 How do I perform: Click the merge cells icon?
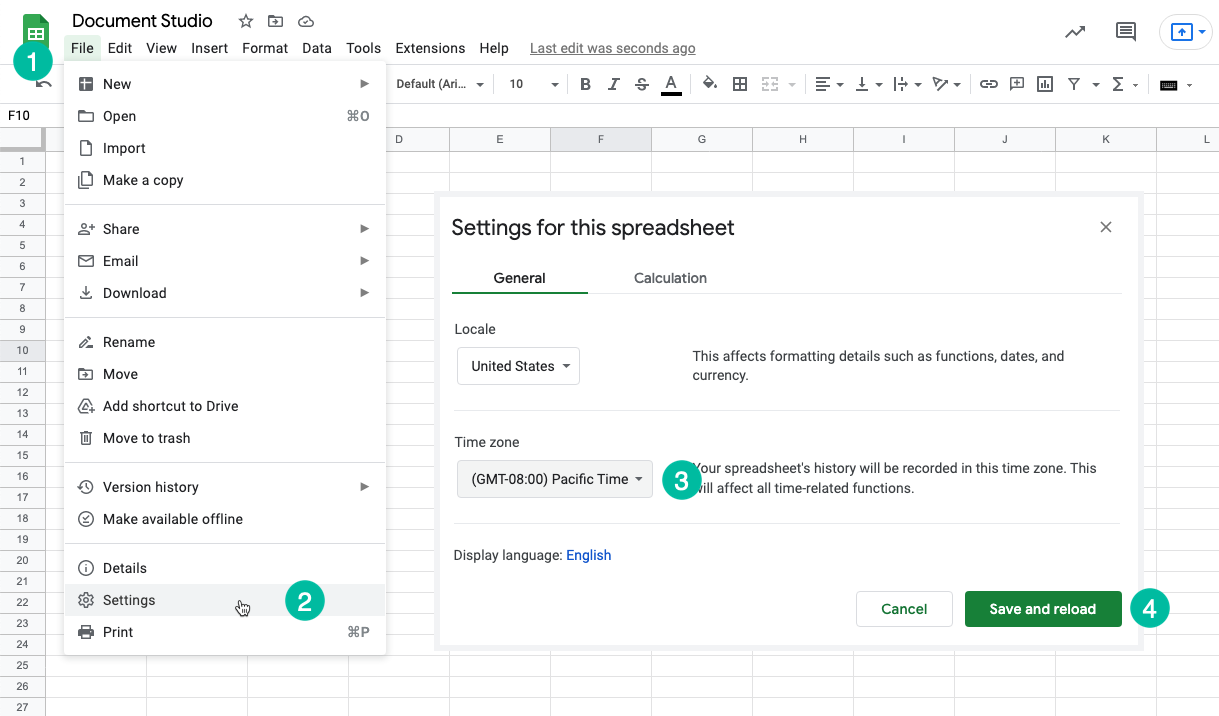coord(771,84)
